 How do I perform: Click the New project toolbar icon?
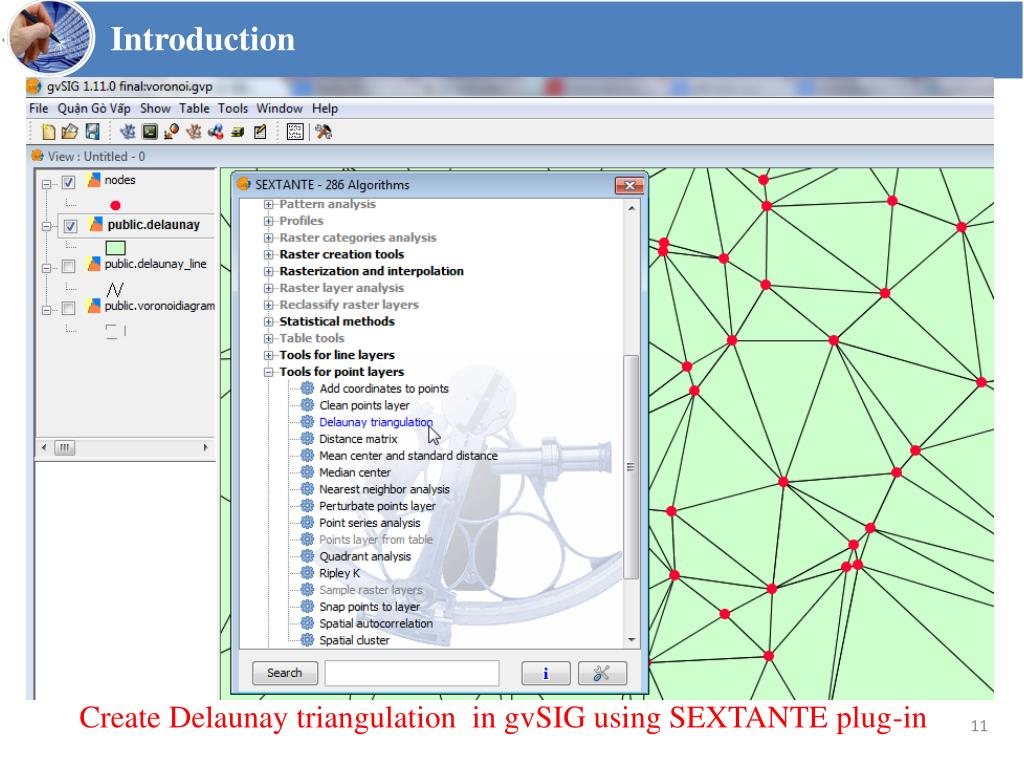[48, 132]
